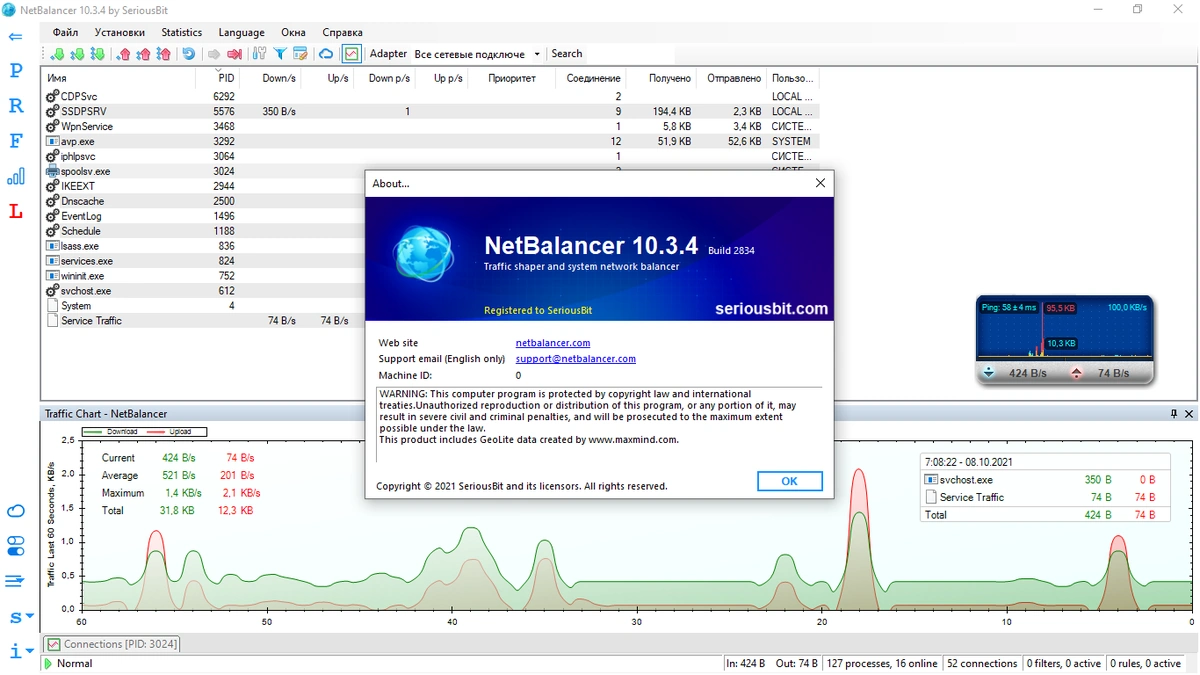1200x675 pixels.
Task: Open the Language menu
Action: [x=241, y=33]
